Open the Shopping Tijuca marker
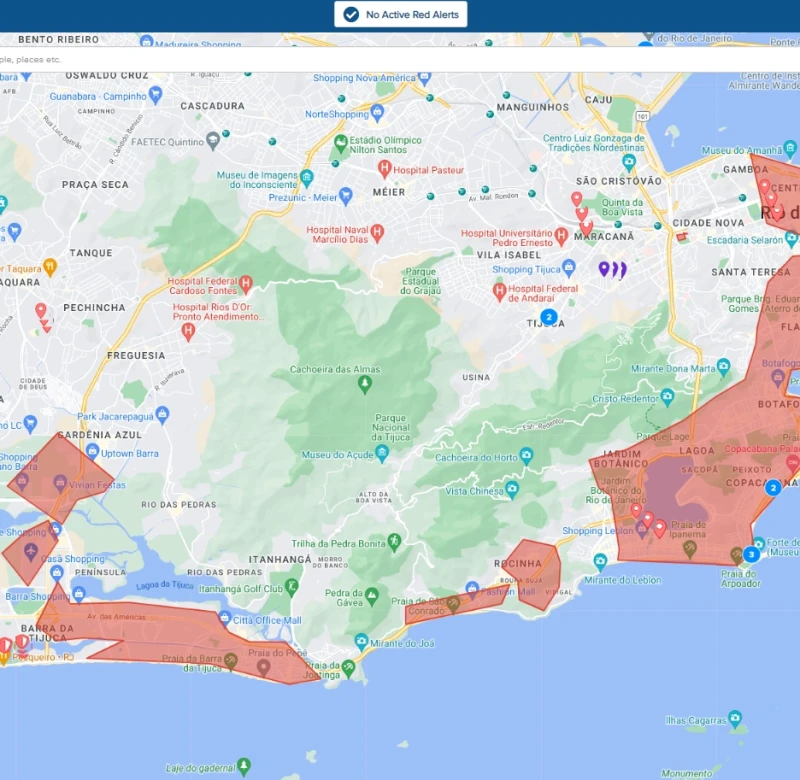The height and width of the screenshot is (780, 800). [569, 267]
